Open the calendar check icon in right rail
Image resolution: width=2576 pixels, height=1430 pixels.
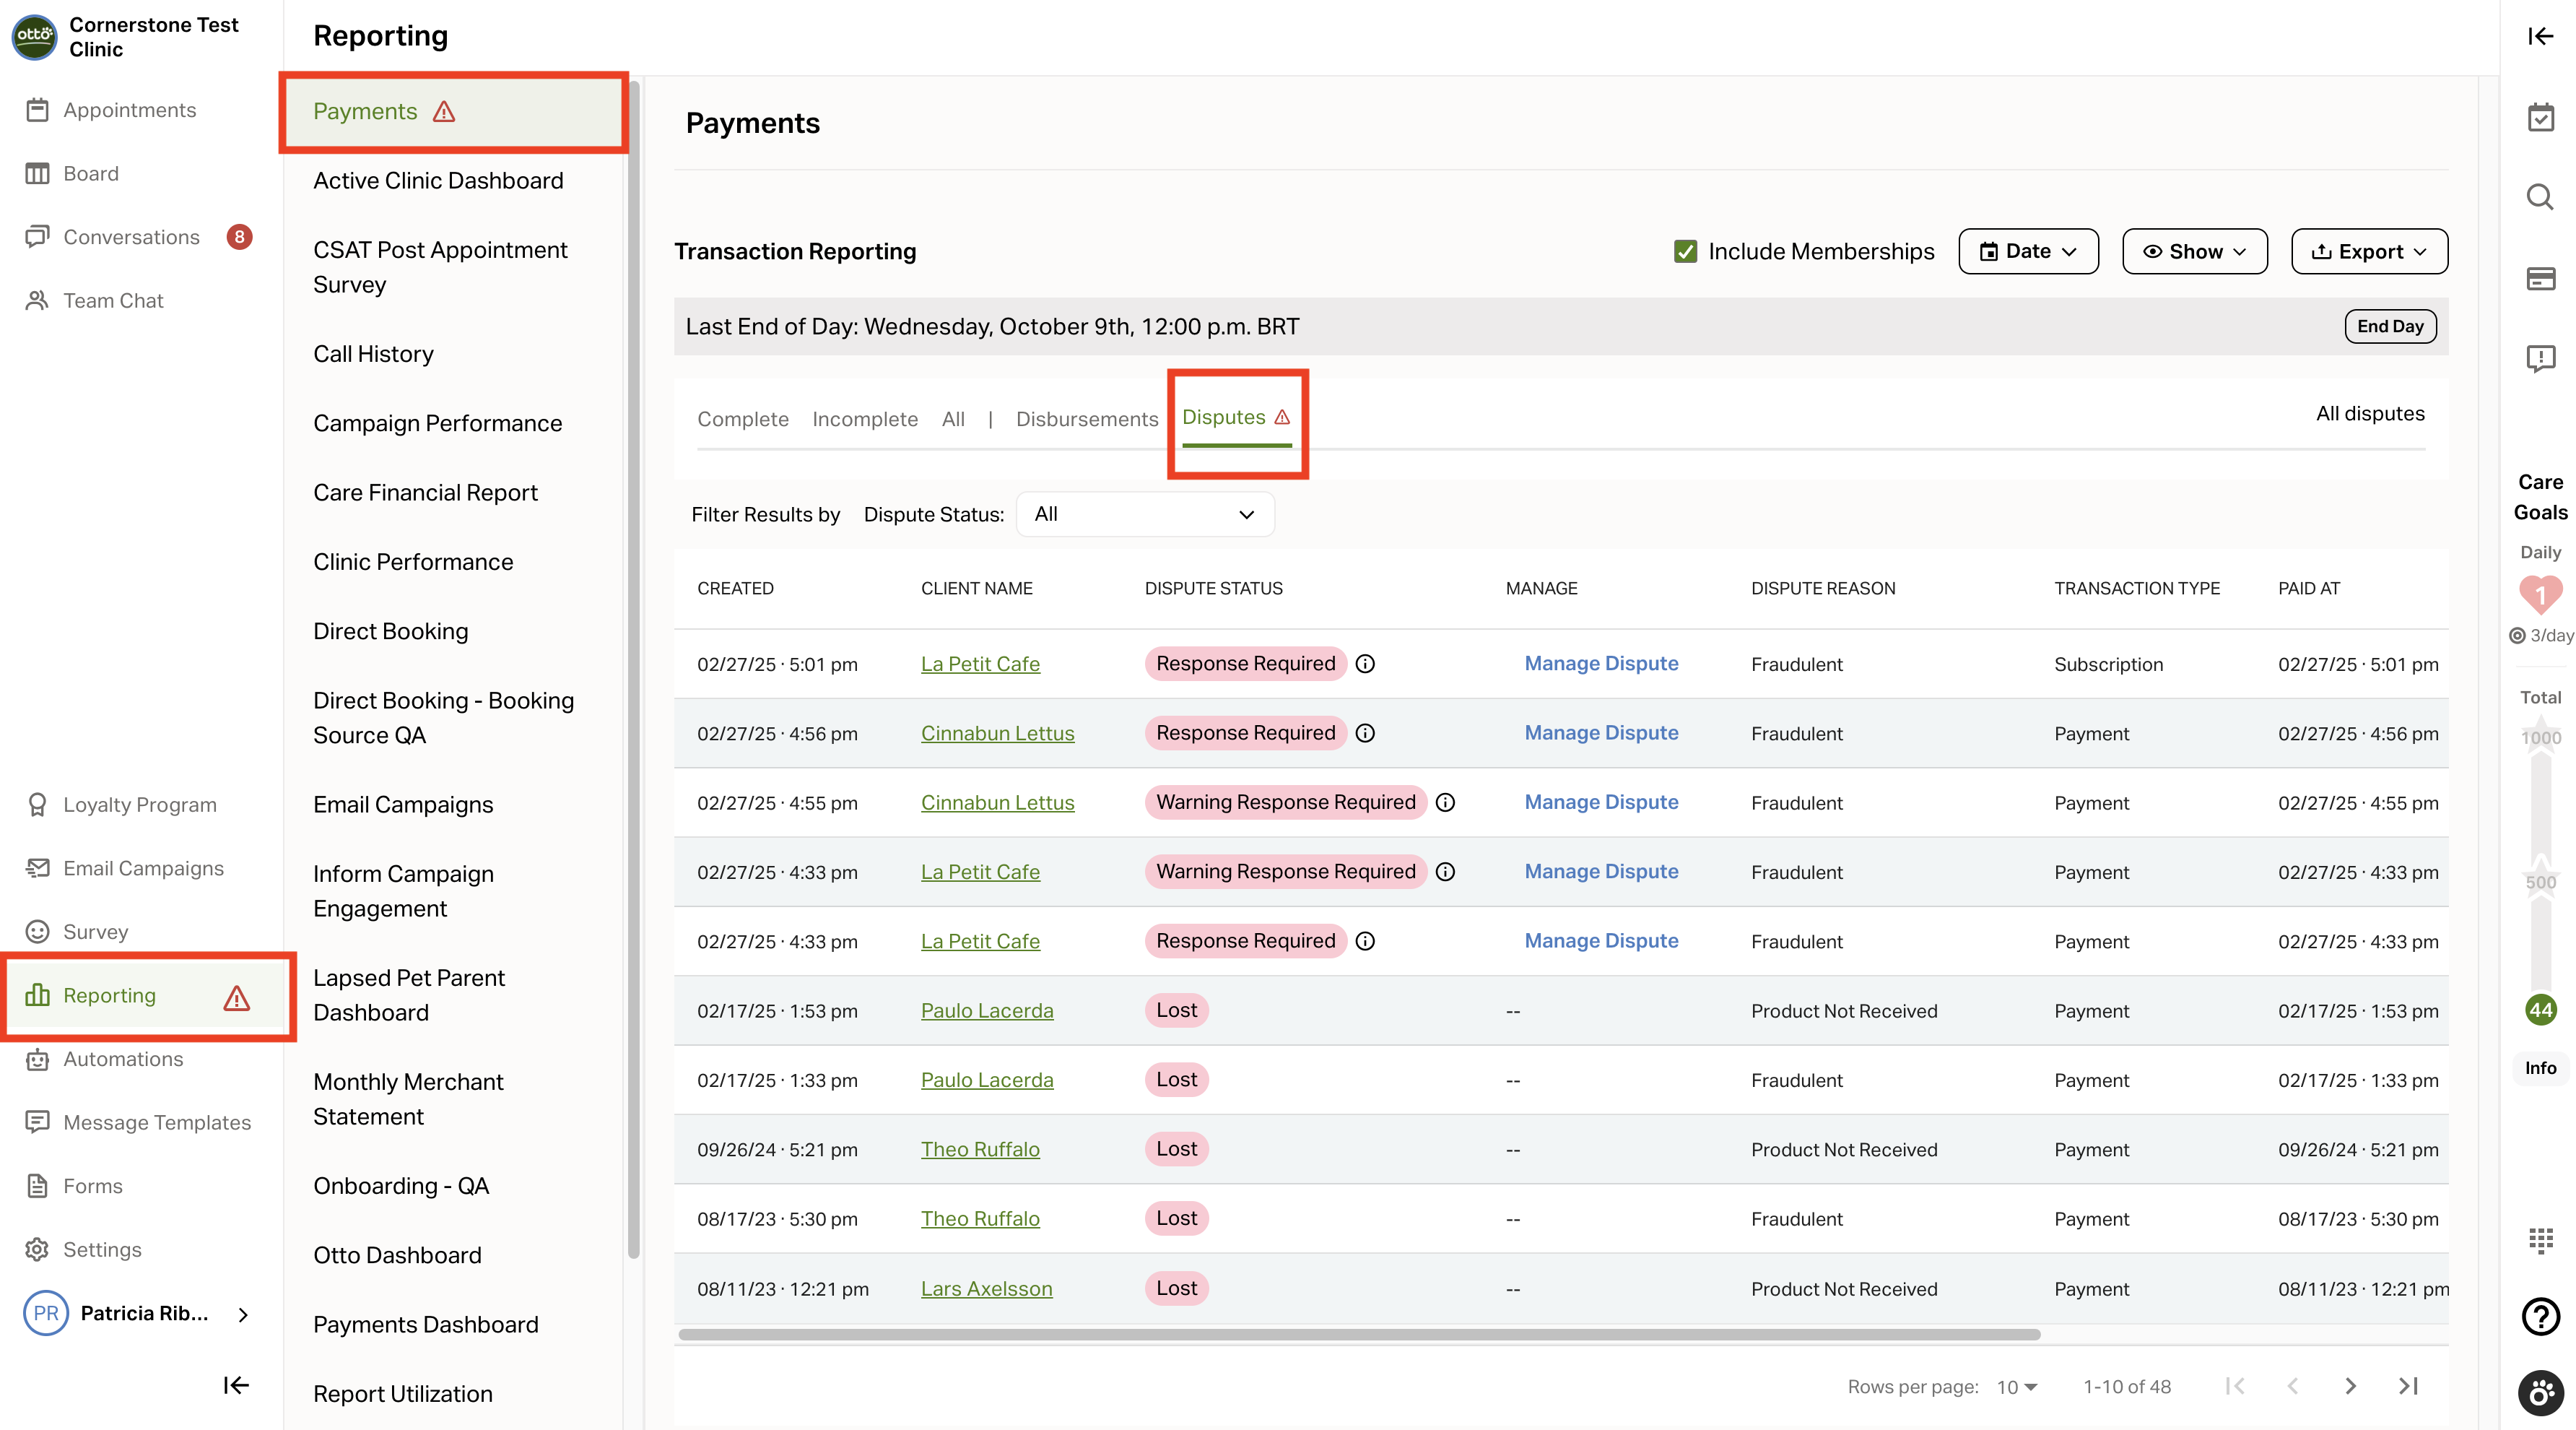[2541, 117]
